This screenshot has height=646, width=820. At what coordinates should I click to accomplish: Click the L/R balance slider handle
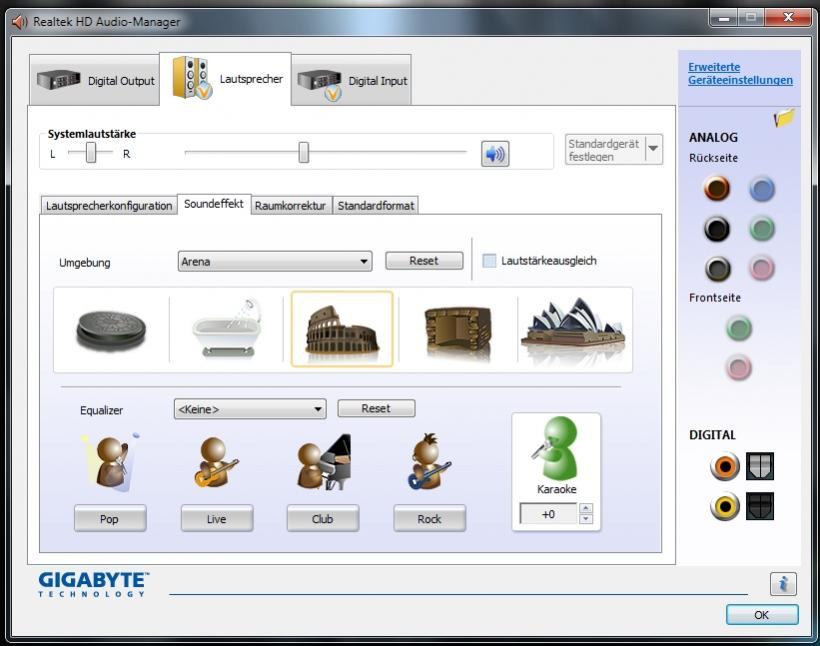coord(91,153)
